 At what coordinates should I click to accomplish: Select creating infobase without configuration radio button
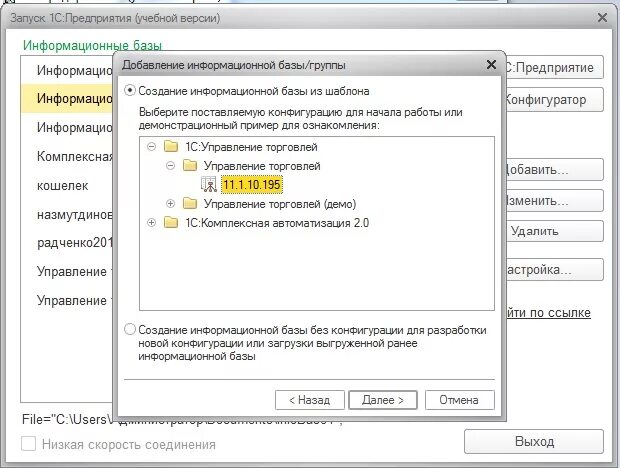coord(130,329)
